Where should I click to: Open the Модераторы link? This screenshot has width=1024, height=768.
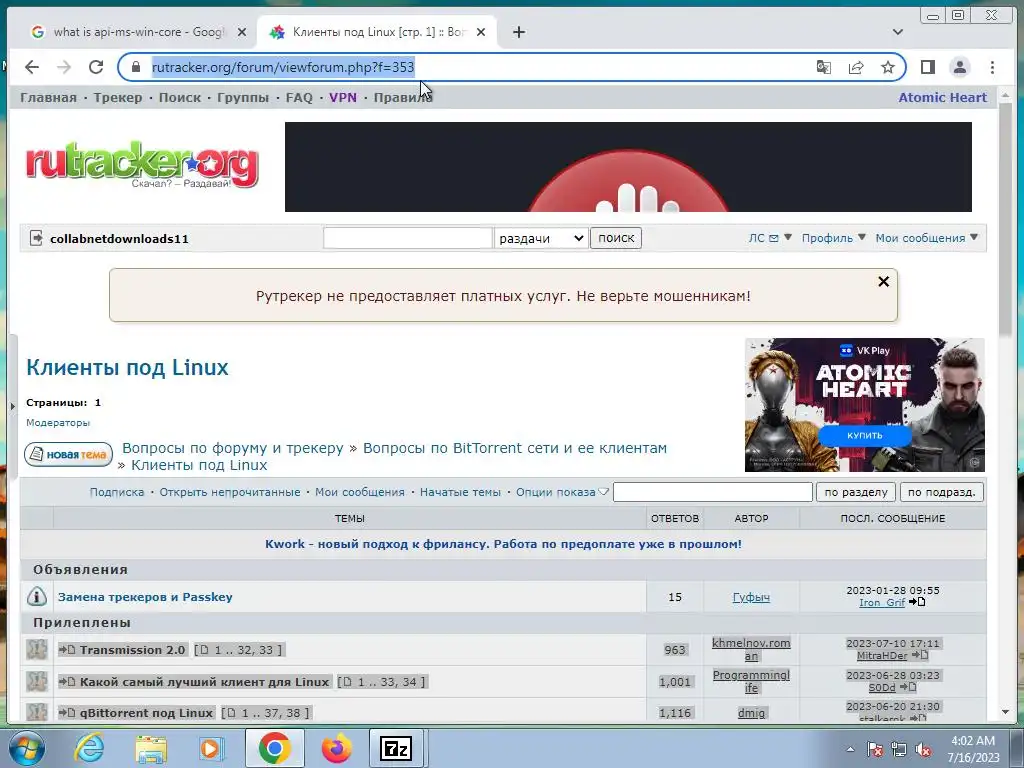(x=58, y=423)
